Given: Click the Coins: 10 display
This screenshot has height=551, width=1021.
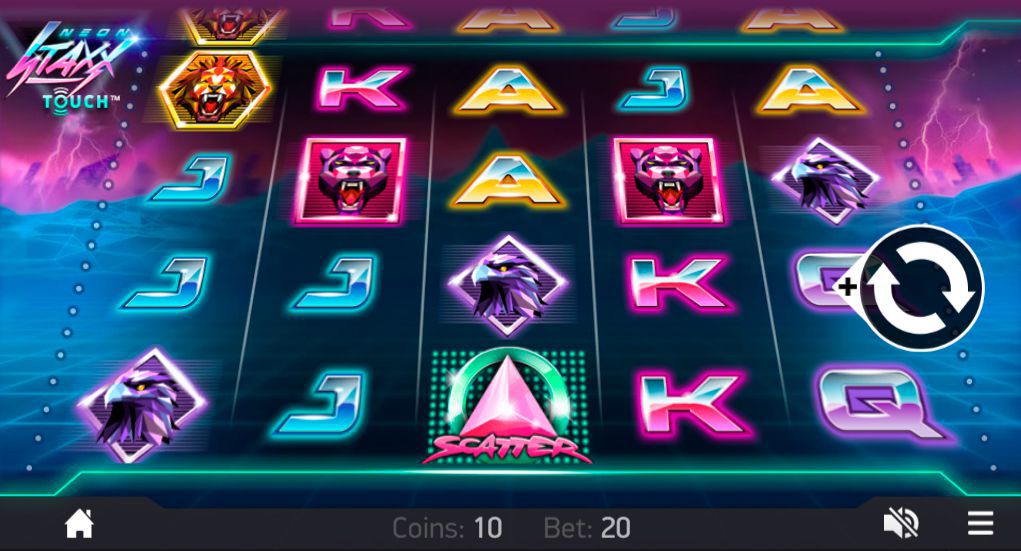Looking at the screenshot, I should coord(447,528).
